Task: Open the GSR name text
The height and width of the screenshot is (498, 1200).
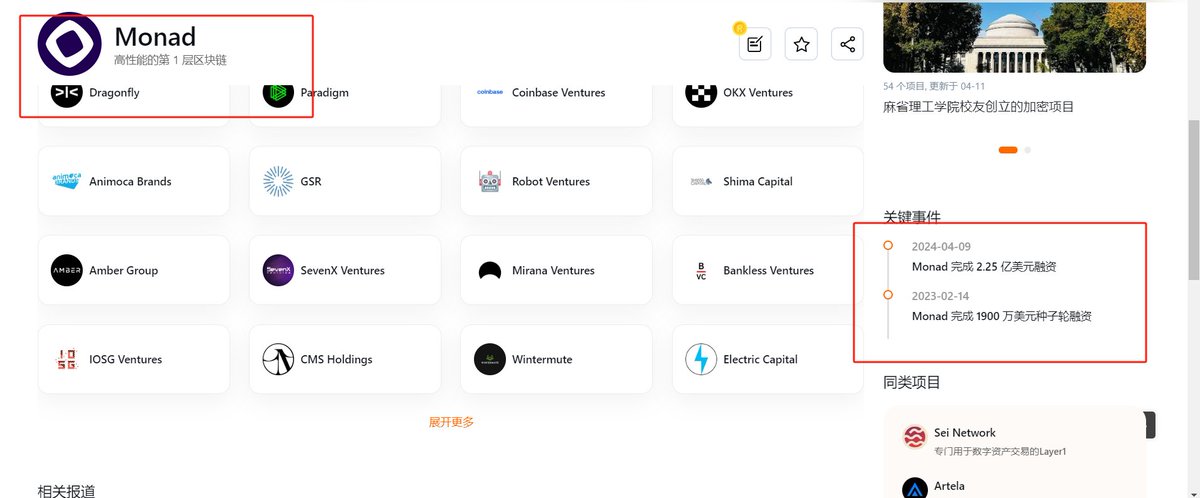Action: point(311,181)
